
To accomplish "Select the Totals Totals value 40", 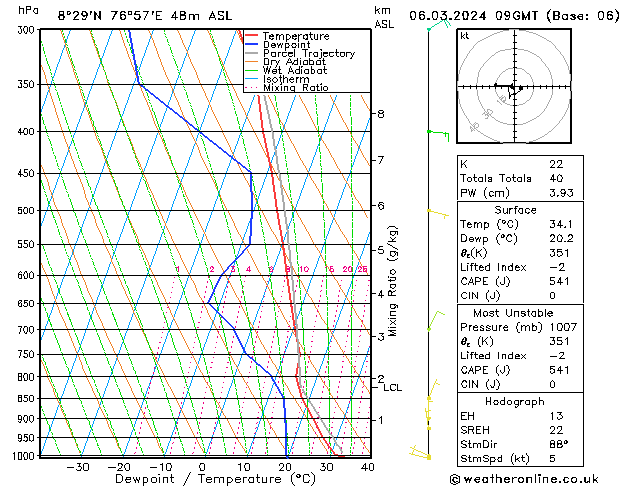I will 556,178.
